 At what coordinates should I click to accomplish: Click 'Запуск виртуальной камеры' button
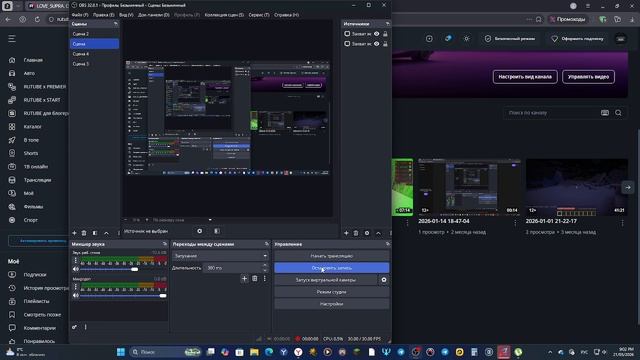pyautogui.click(x=326, y=280)
